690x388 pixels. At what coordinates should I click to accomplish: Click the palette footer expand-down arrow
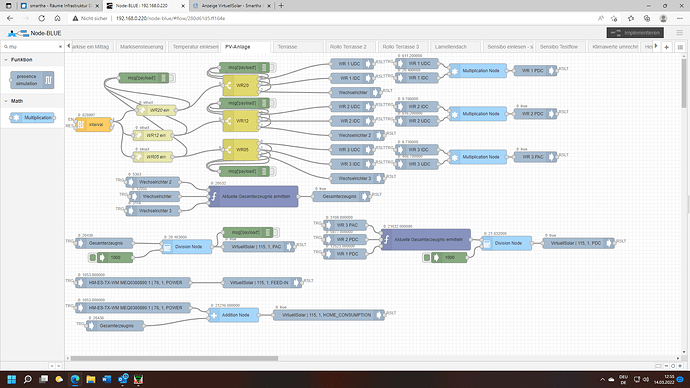58,366
